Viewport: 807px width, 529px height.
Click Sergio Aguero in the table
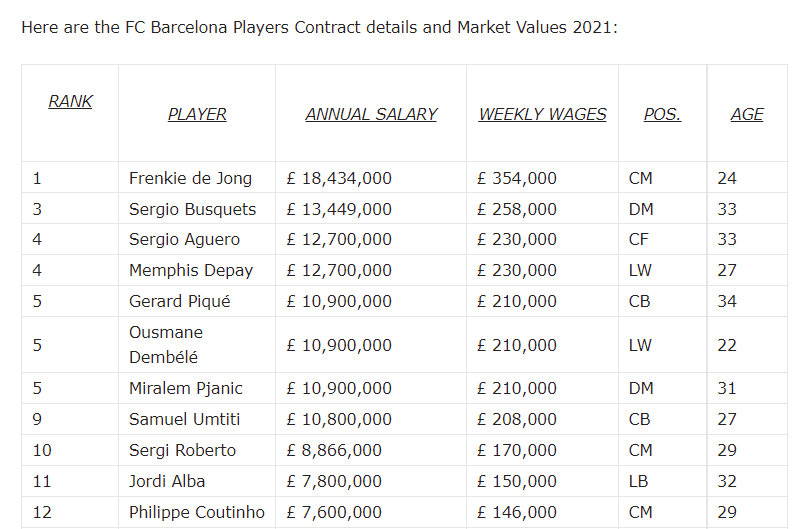click(x=184, y=239)
